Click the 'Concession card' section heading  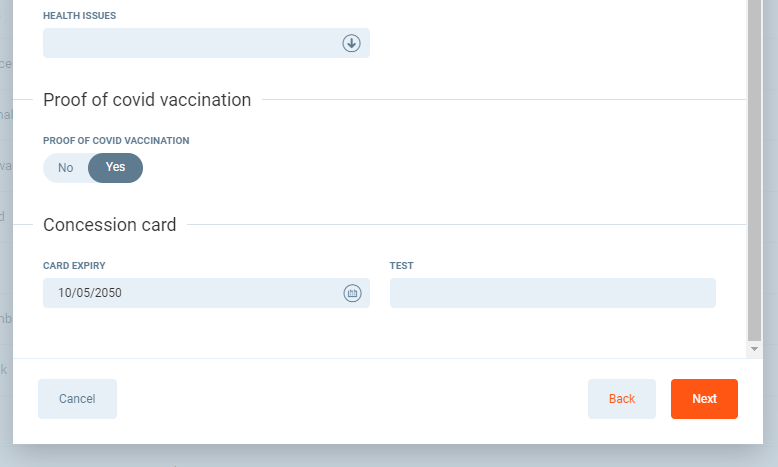(110, 225)
